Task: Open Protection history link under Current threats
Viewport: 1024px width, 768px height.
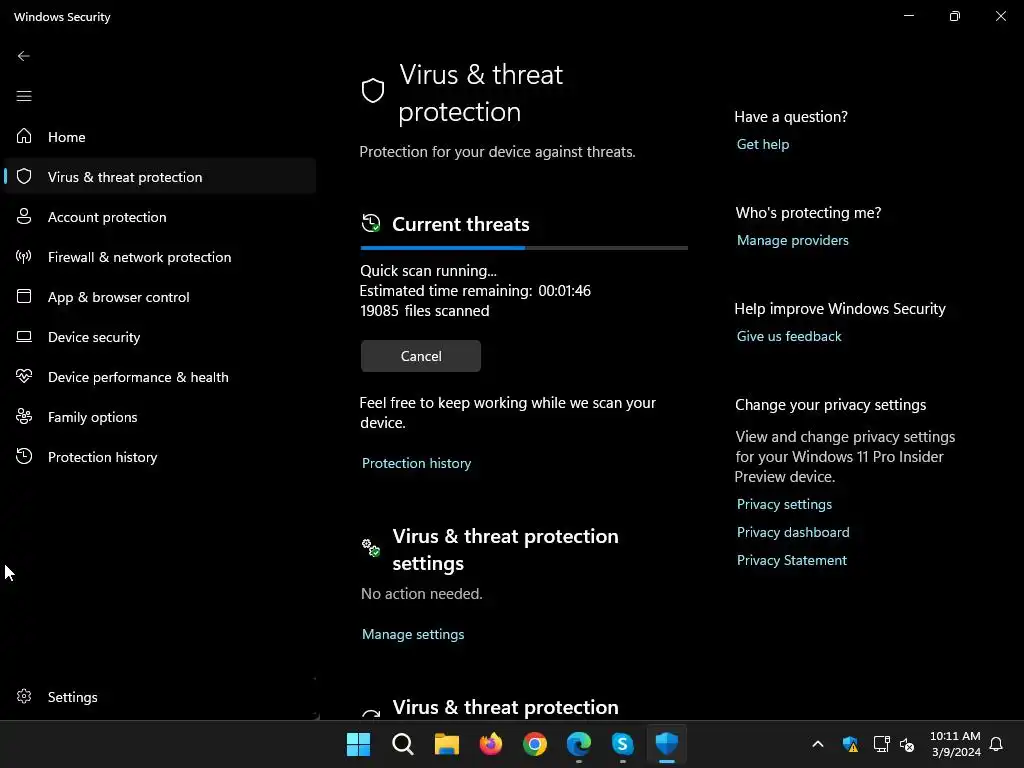Action: pos(416,463)
